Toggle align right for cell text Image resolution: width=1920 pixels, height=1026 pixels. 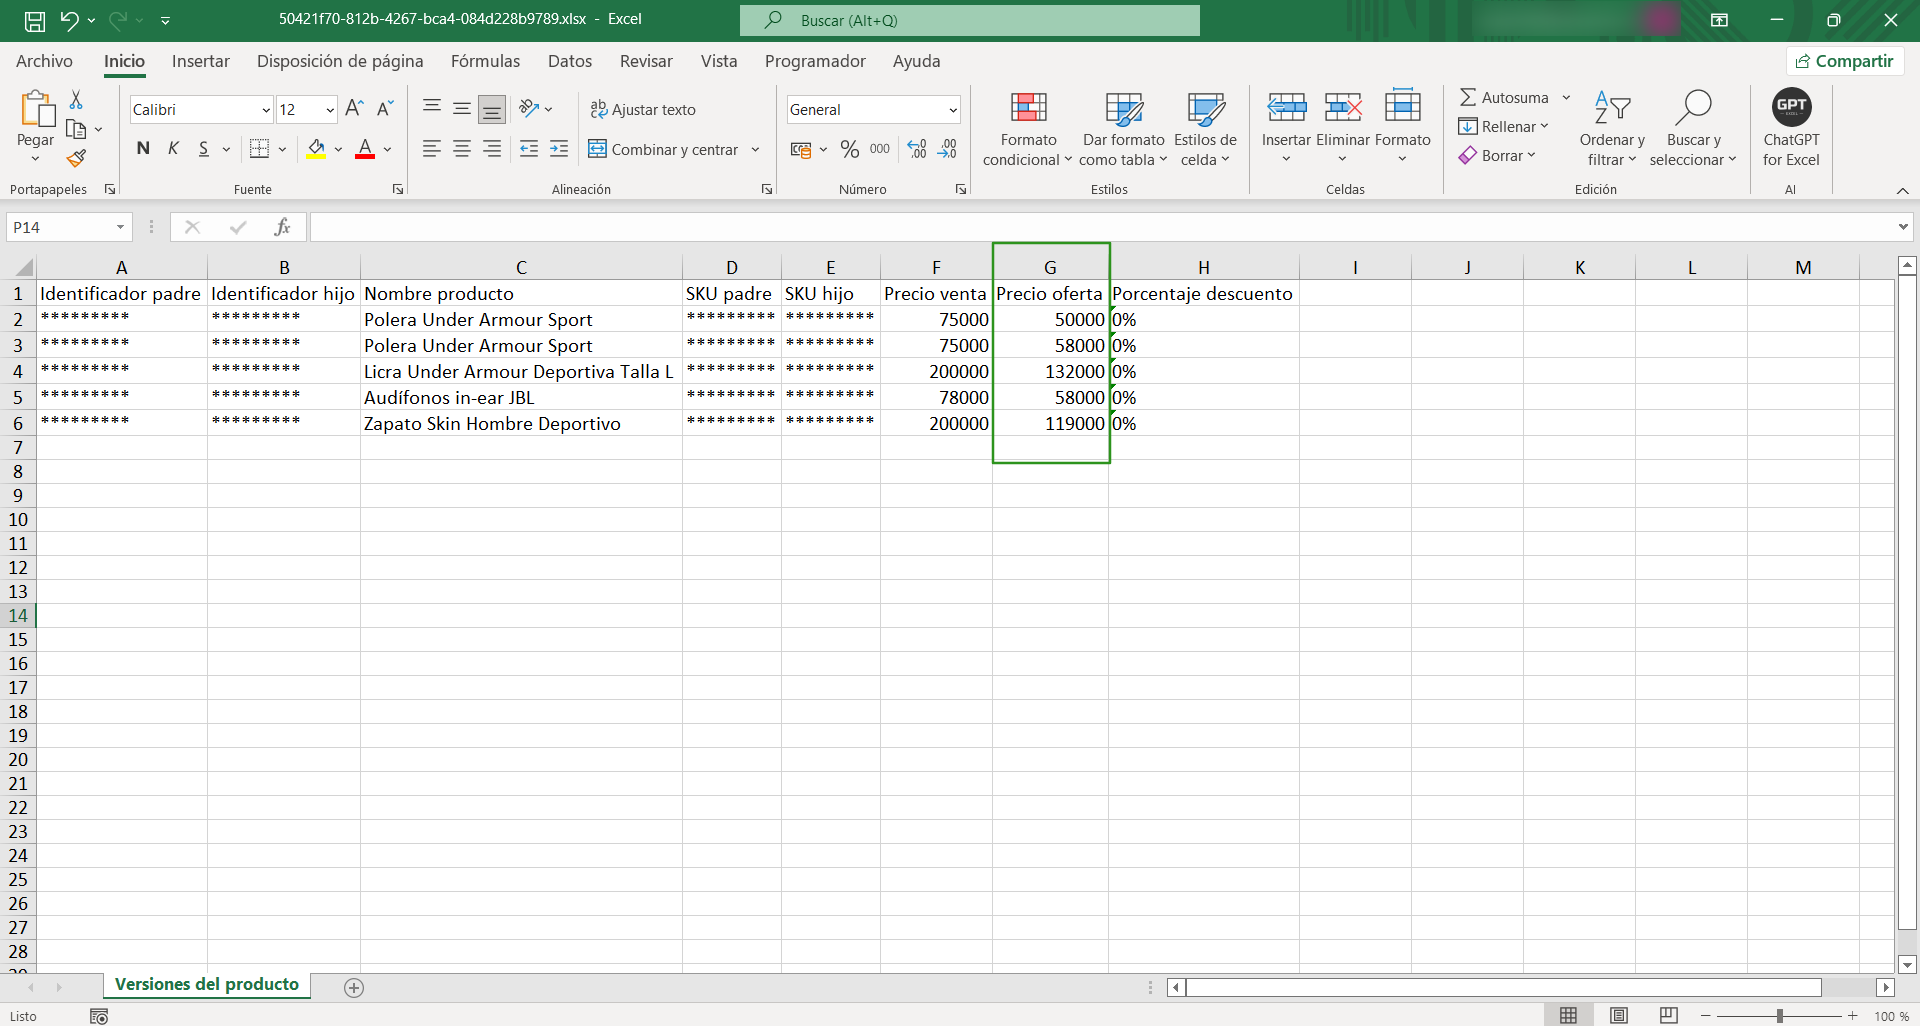pos(492,149)
